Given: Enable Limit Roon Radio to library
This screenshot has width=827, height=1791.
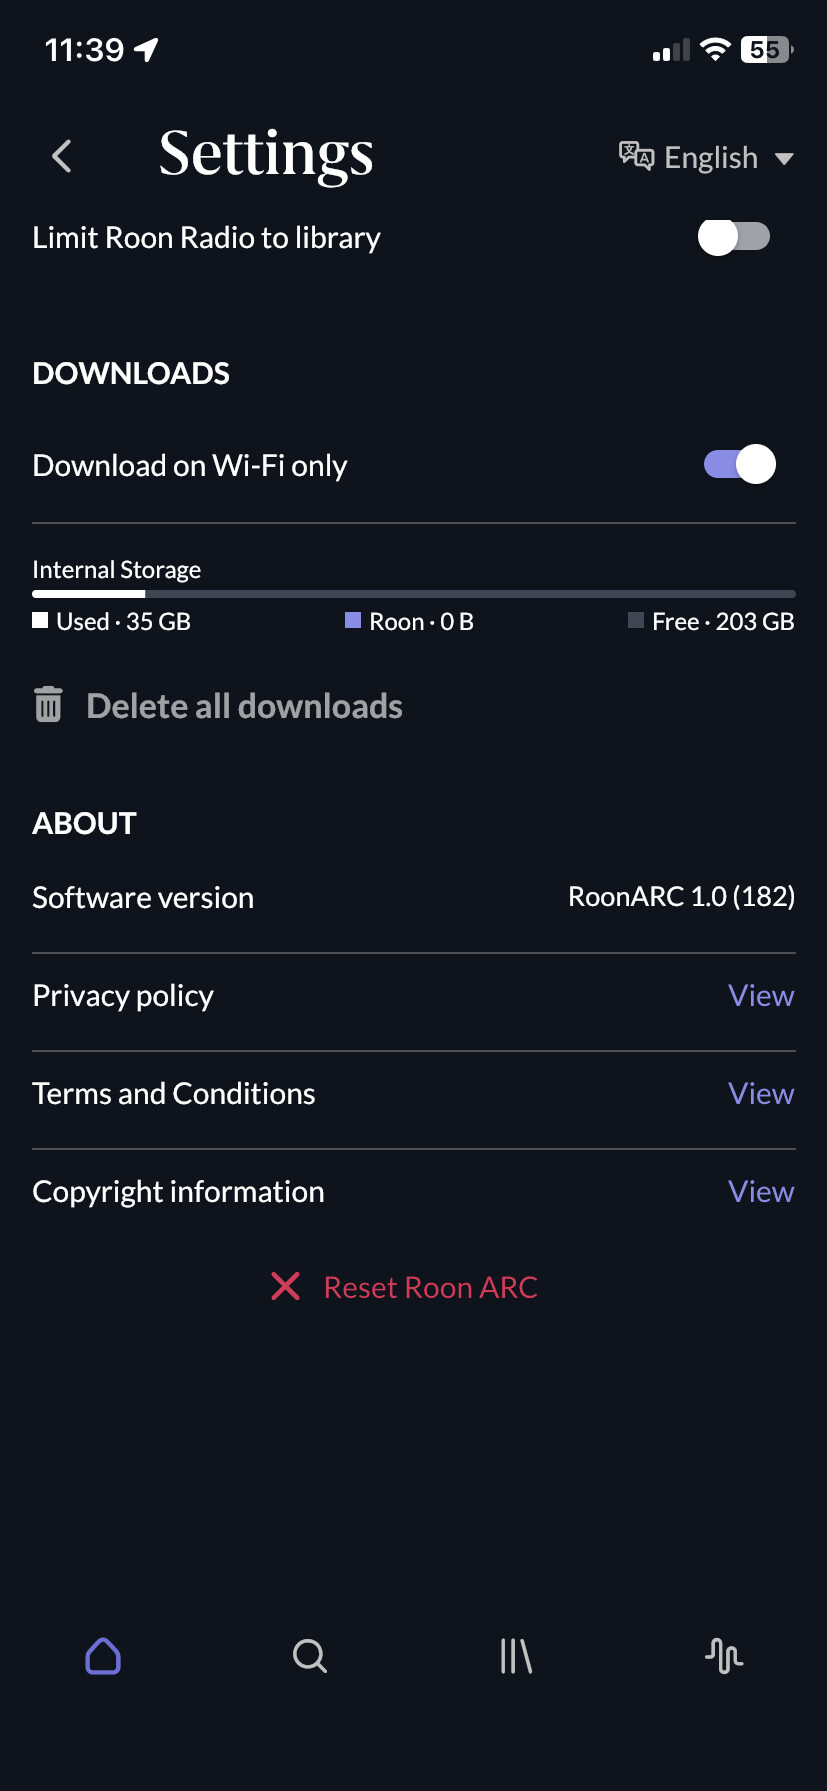Looking at the screenshot, I should (x=734, y=237).
